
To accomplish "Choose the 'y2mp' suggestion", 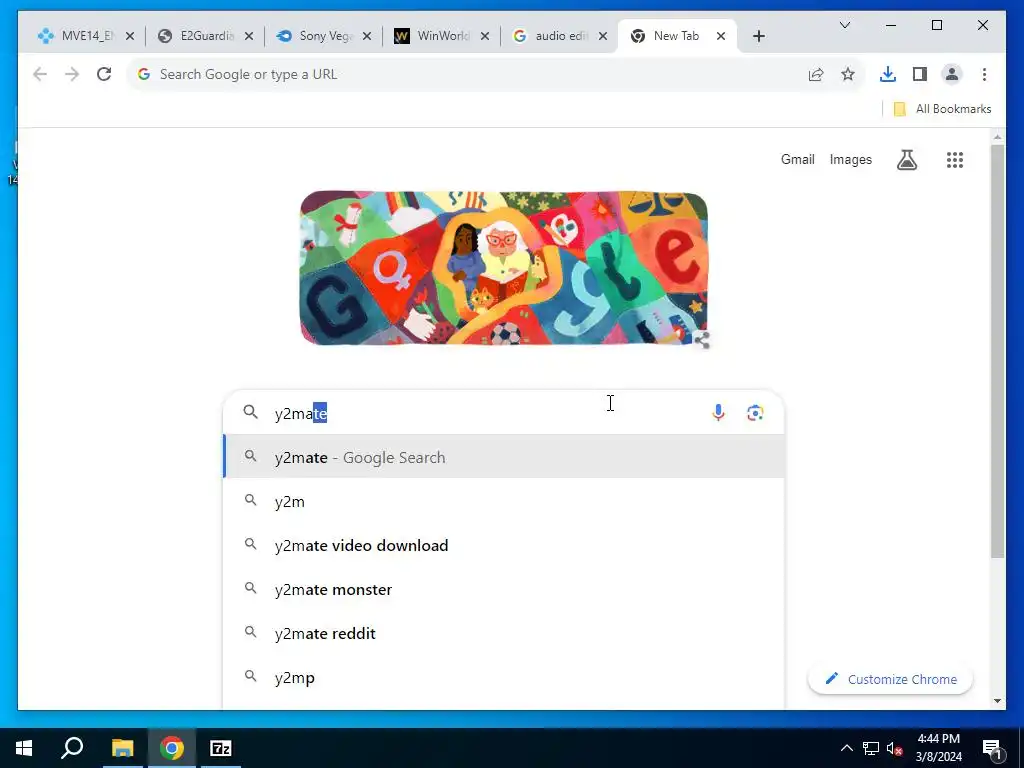I will 504,677.
